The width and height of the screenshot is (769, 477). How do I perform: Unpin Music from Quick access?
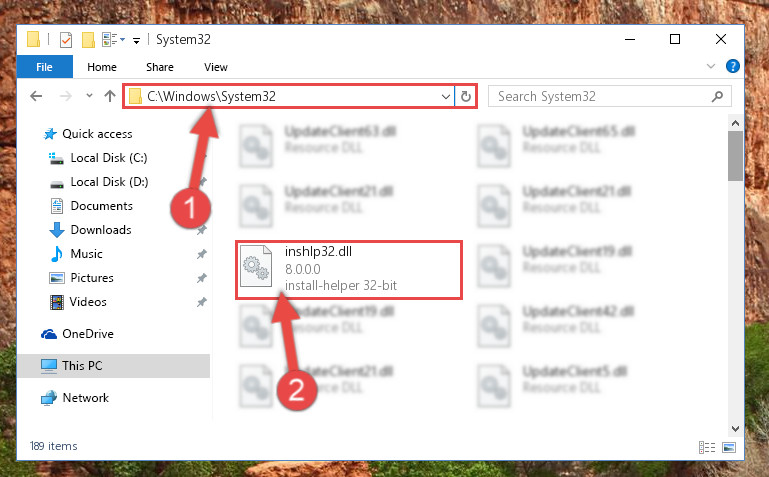pos(202,254)
